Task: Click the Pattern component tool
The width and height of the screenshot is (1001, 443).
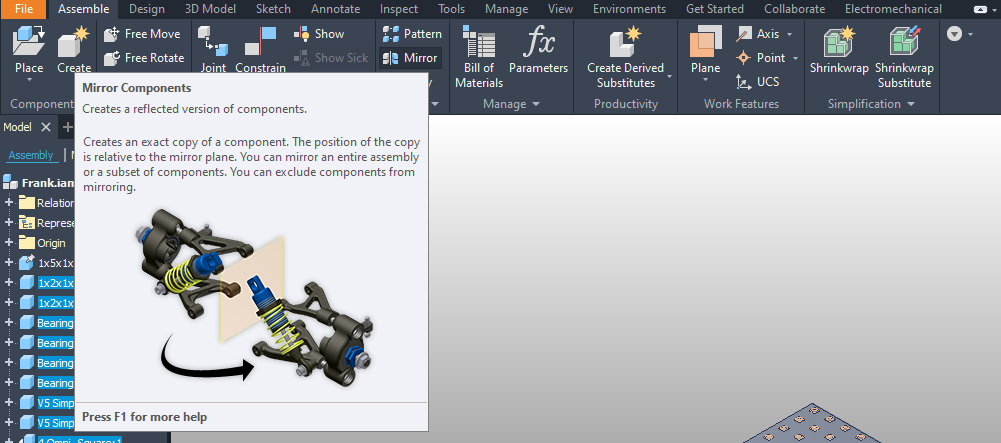Action: click(x=411, y=34)
